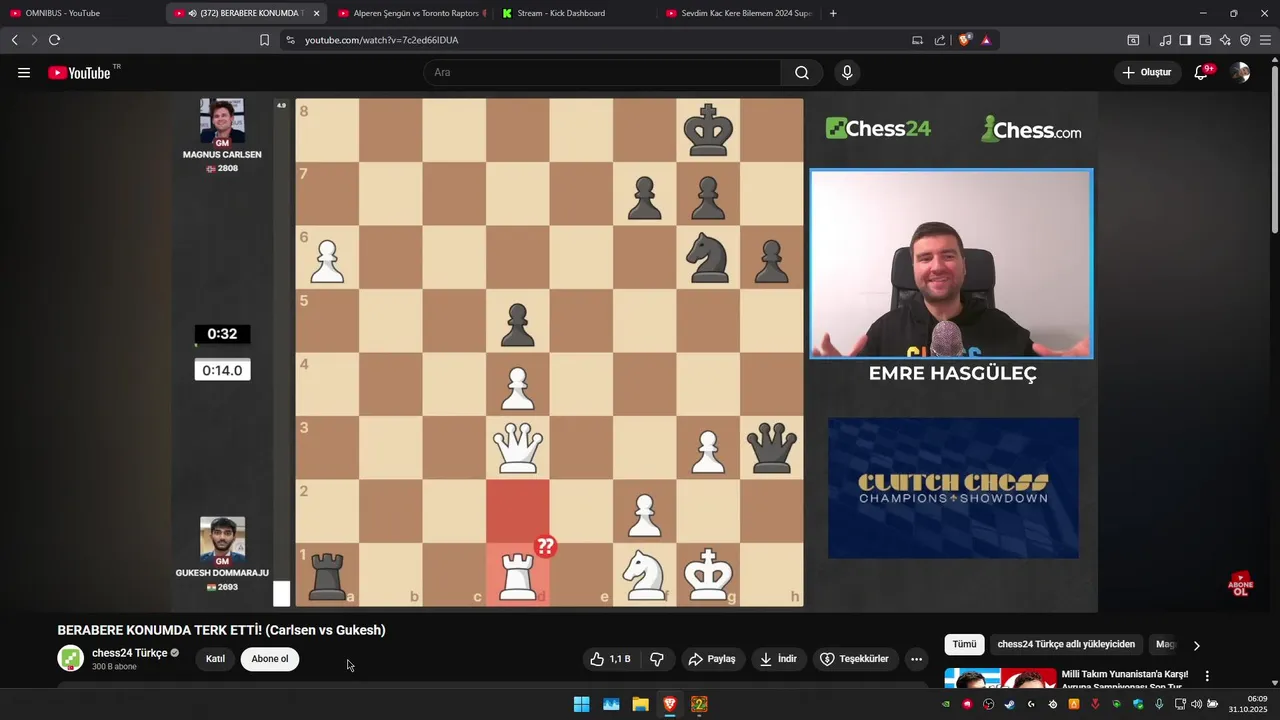Open the YouTube guide hamburger menu
This screenshot has height=720, width=1280.
[x=24, y=73]
